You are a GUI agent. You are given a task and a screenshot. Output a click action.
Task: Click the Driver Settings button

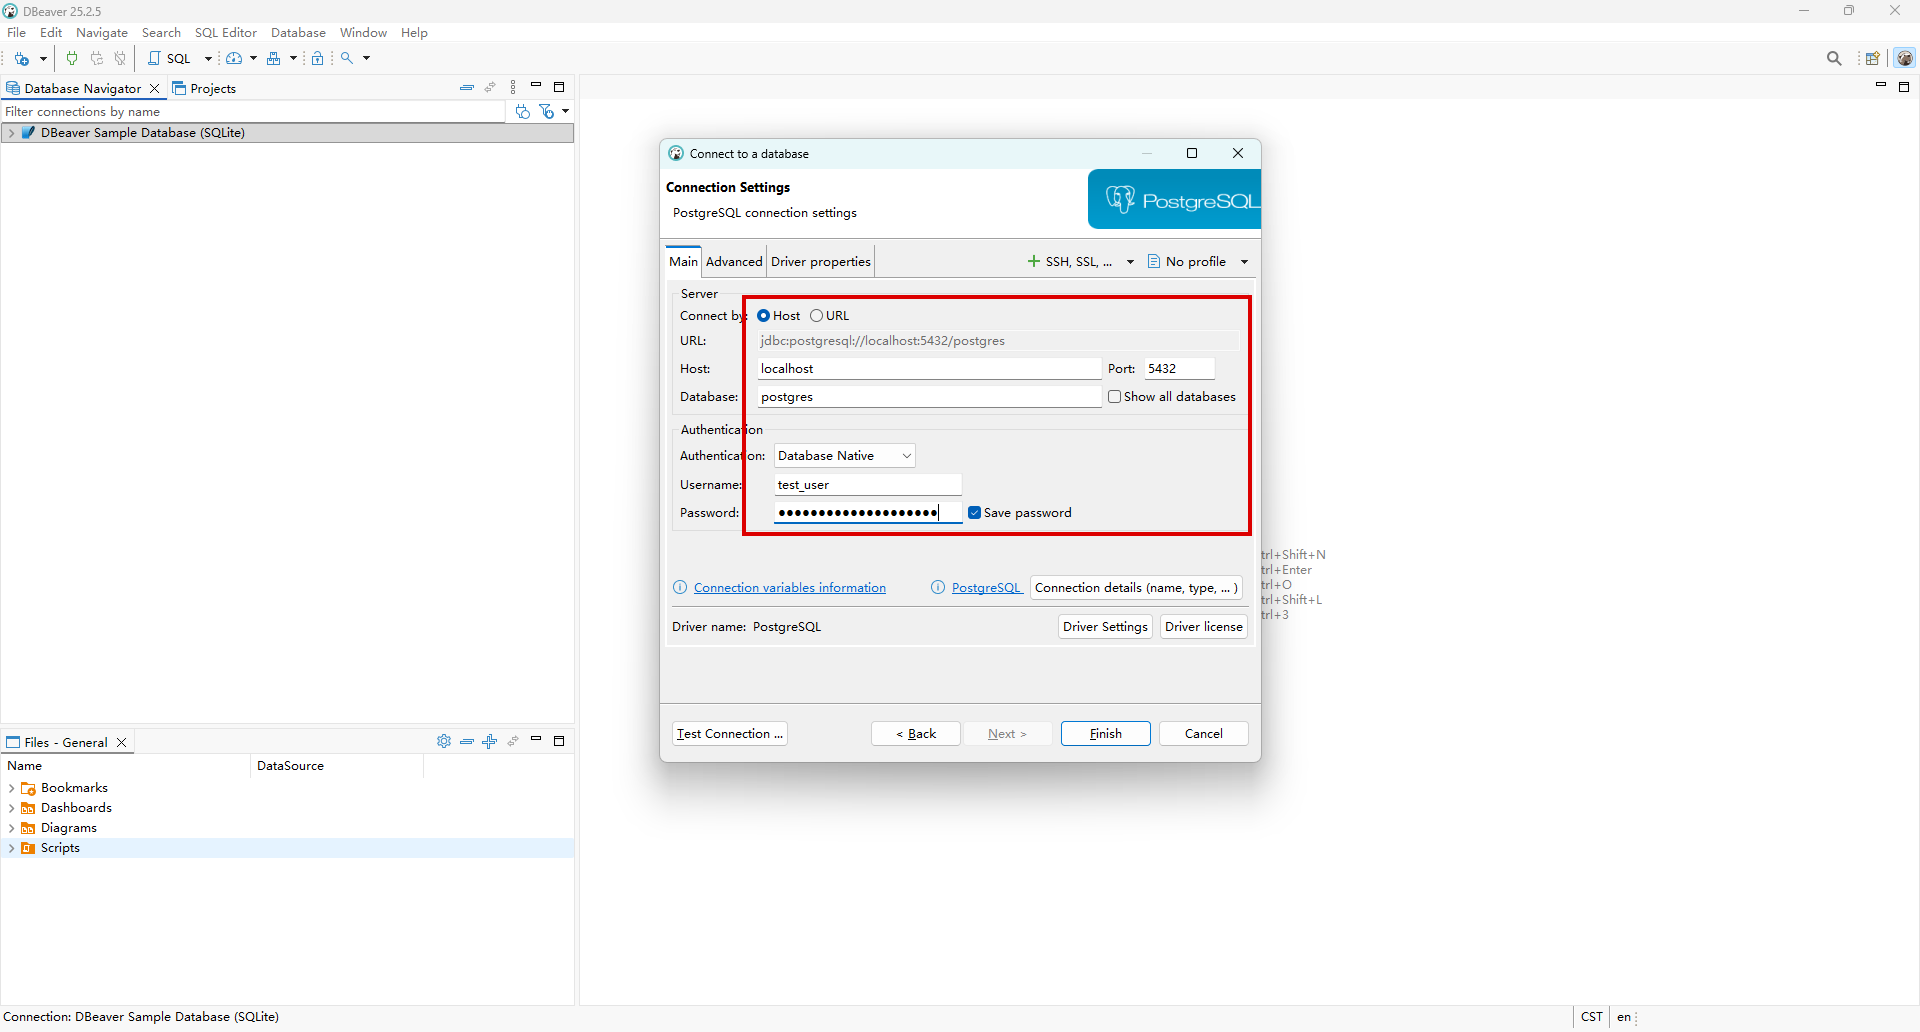pyautogui.click(x=1105, y=626)
